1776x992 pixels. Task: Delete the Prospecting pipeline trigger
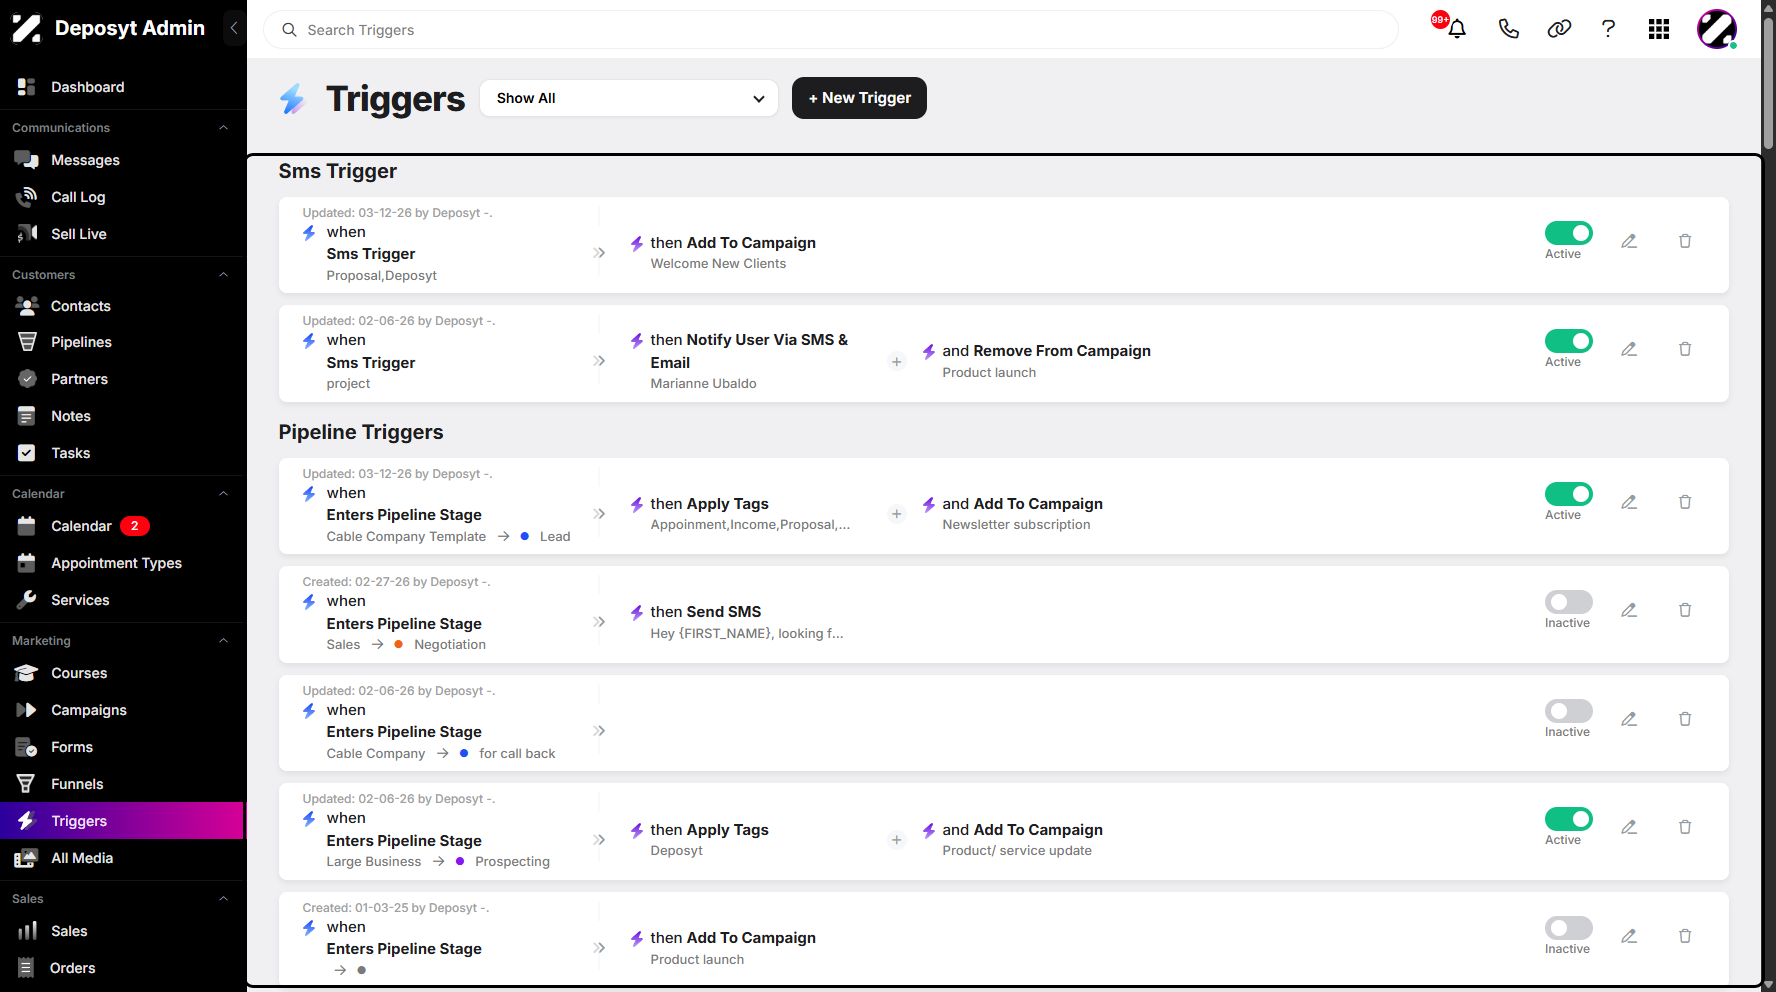(x=1685, y=827)
